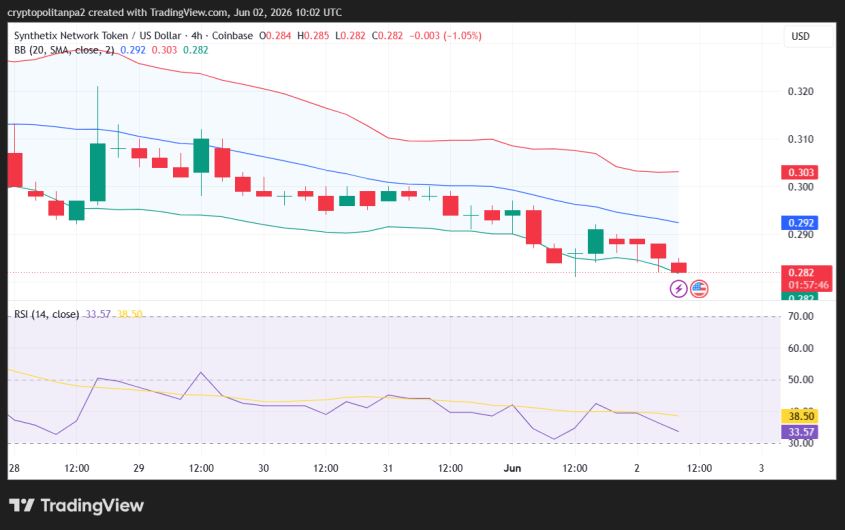The image size is (845, 530).
Task: Click the 29 date label on time axis
Action: click(139, 468)
